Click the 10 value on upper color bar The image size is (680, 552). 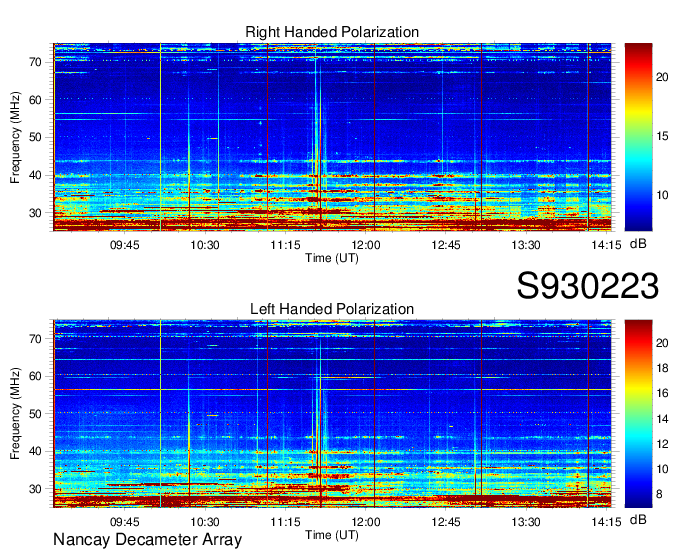[x=662, y=196]
